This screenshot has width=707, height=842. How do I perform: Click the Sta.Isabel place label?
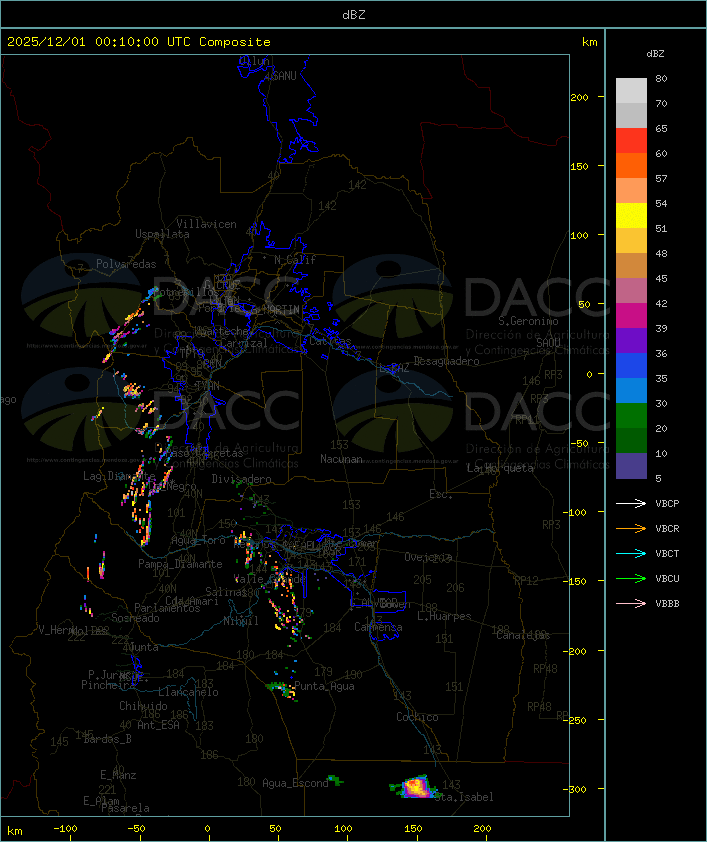[465, 797]
